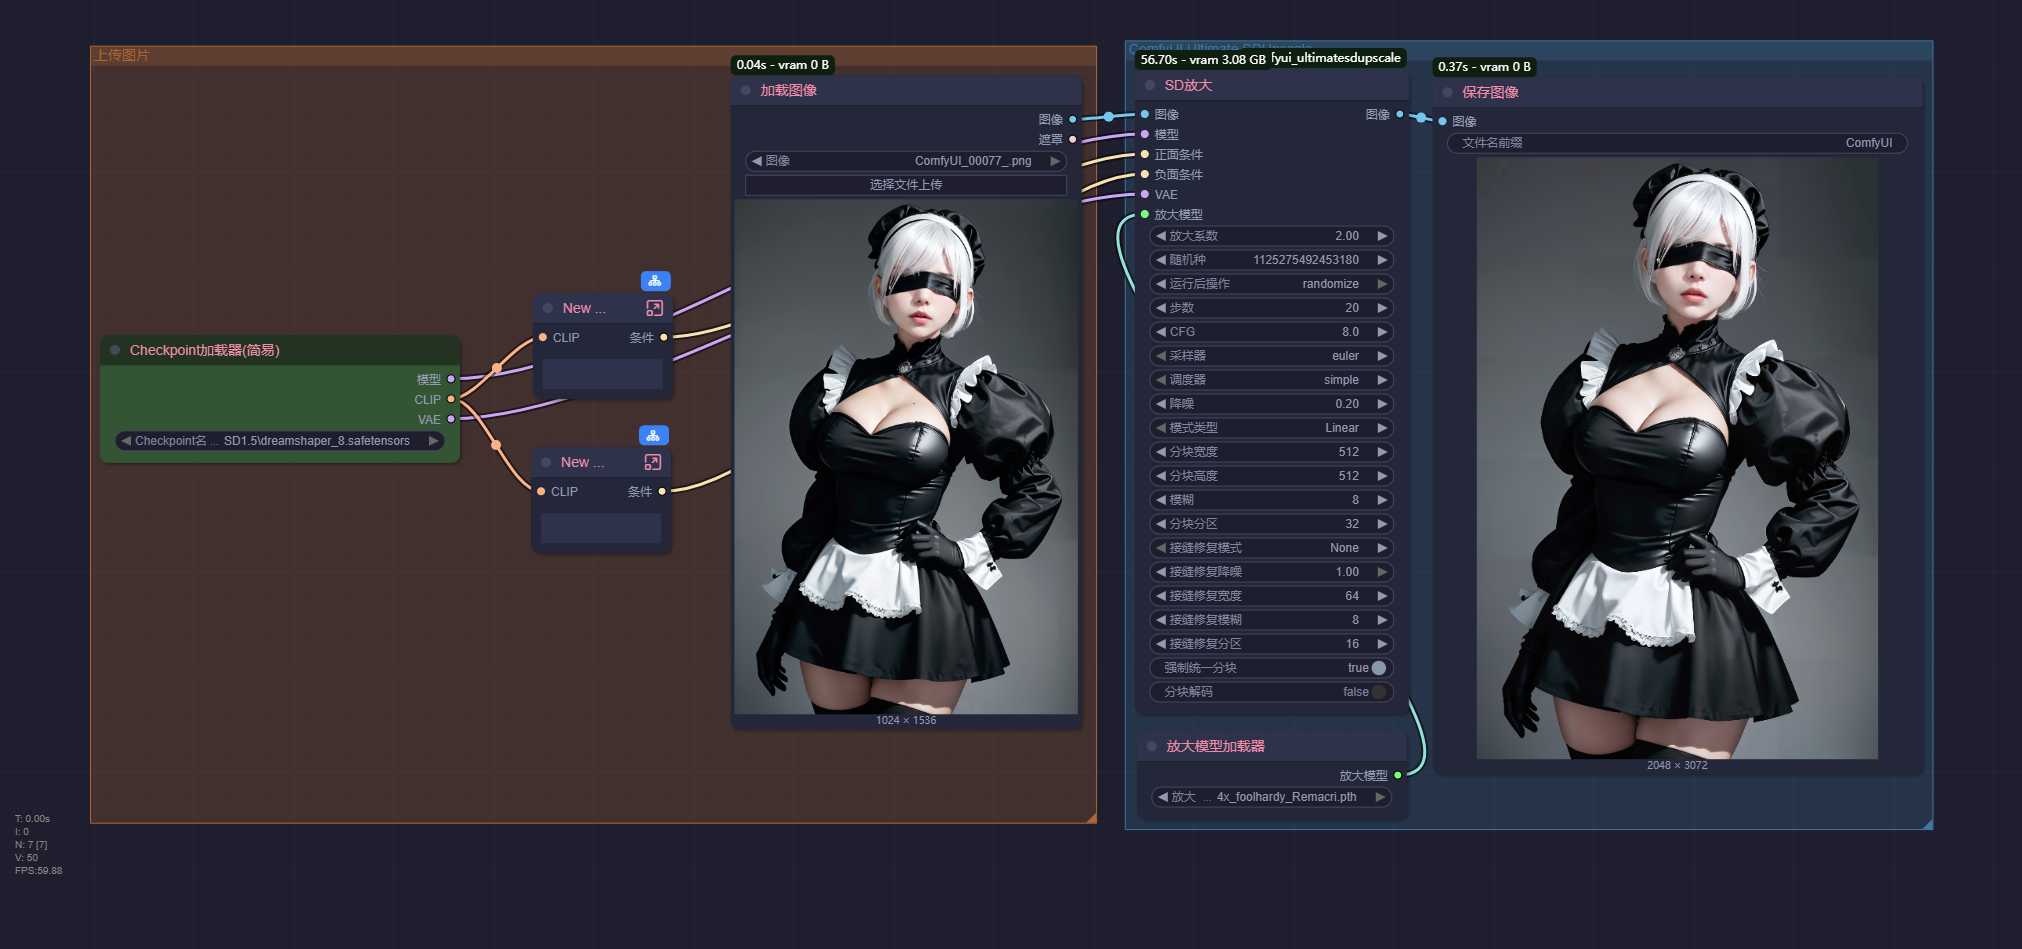The height and width of the screenshot is (949, 2022).
Task: Open the 4x_foolhardy_Remacri upscale model selector
Action: point(1270,797)
